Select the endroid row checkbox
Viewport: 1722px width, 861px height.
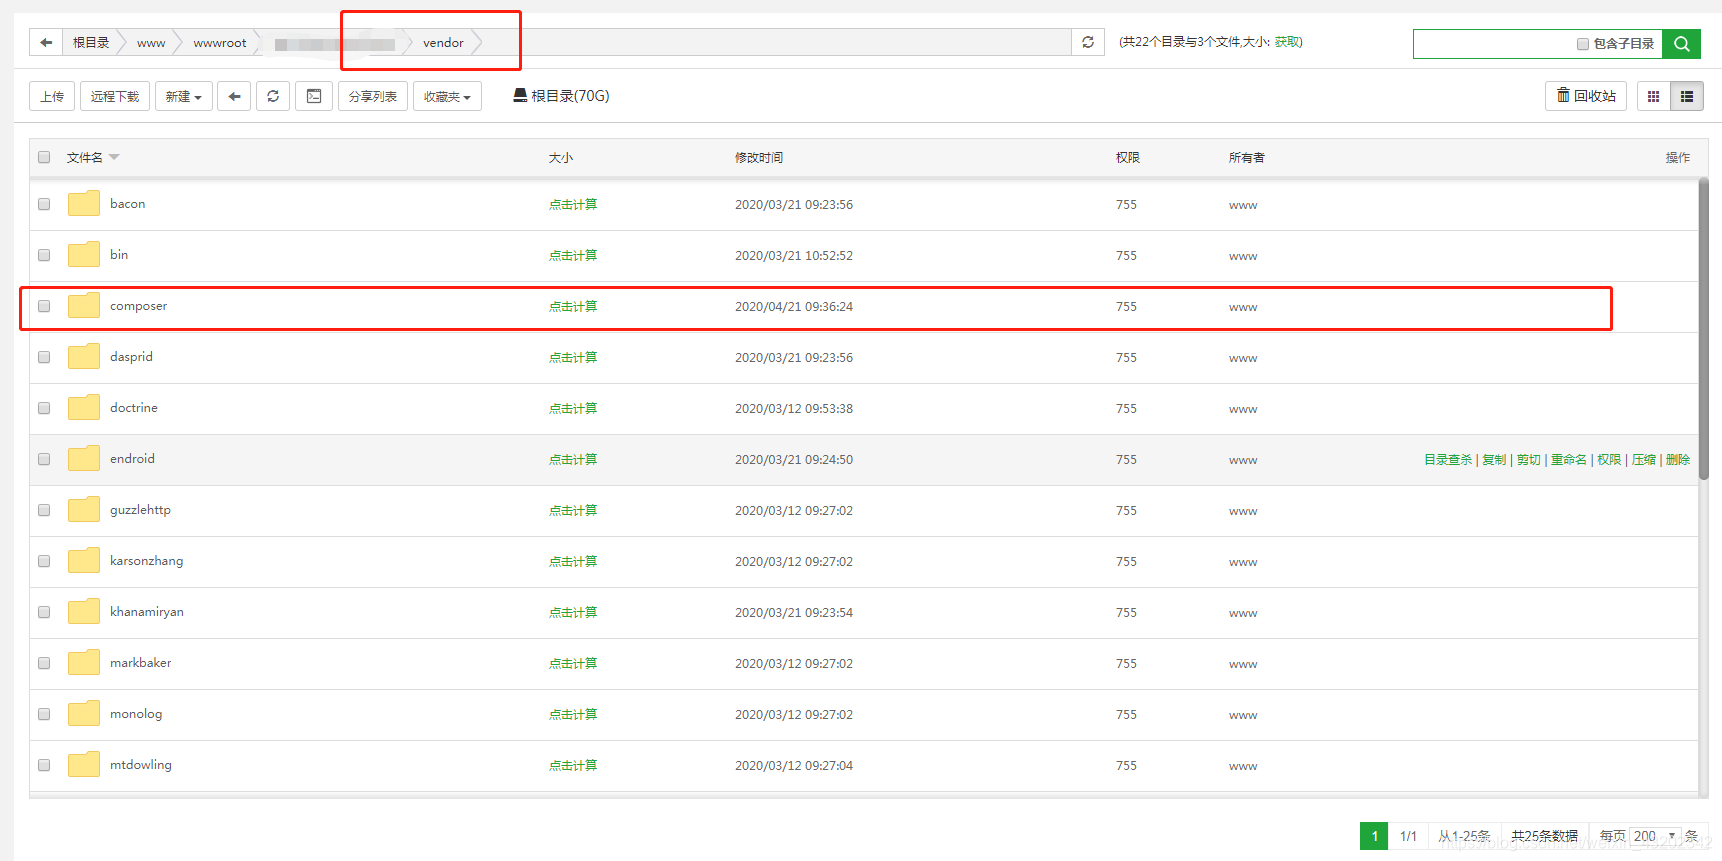[x=44, y=459]
